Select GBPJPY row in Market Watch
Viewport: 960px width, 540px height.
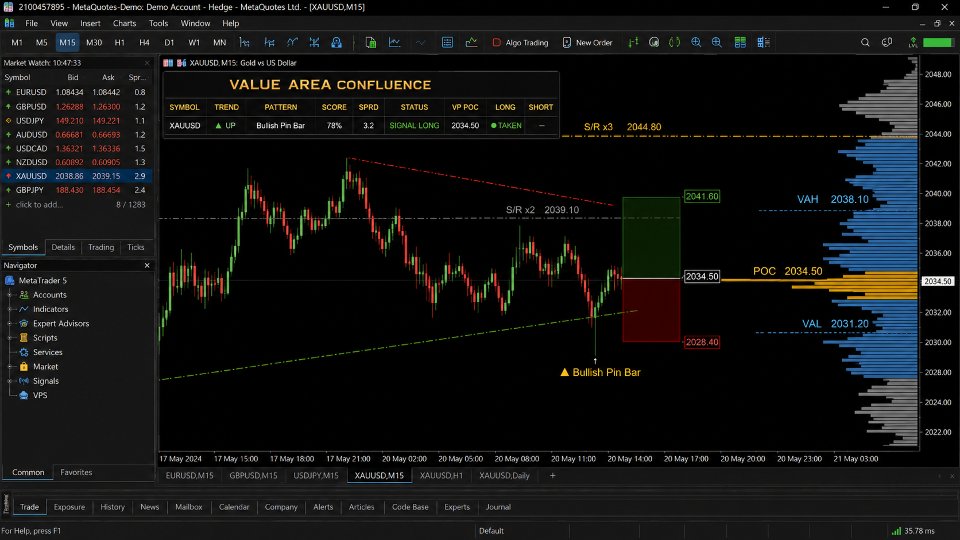tap(77, 190)
